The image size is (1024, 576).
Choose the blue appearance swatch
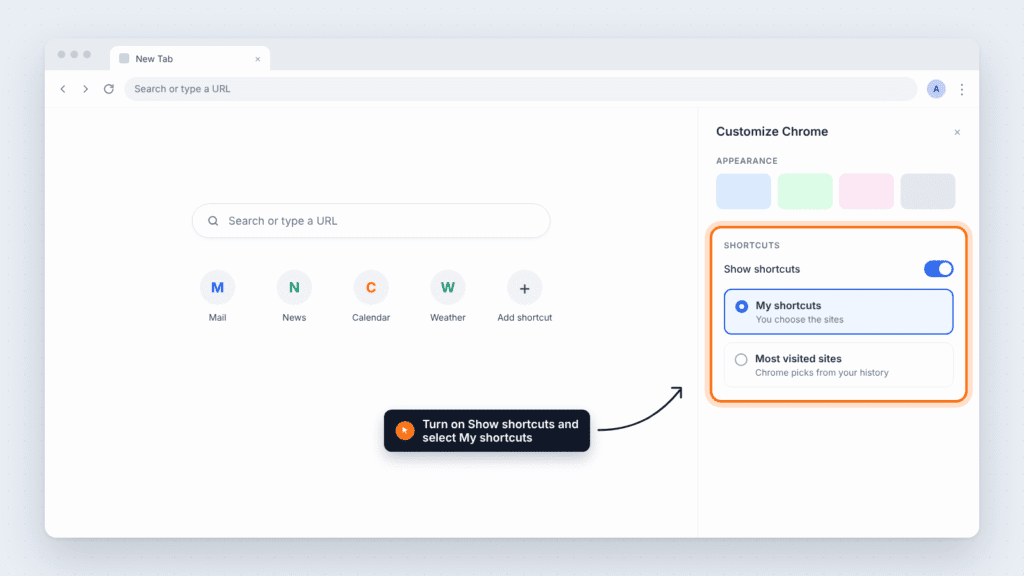pos(743,191)
